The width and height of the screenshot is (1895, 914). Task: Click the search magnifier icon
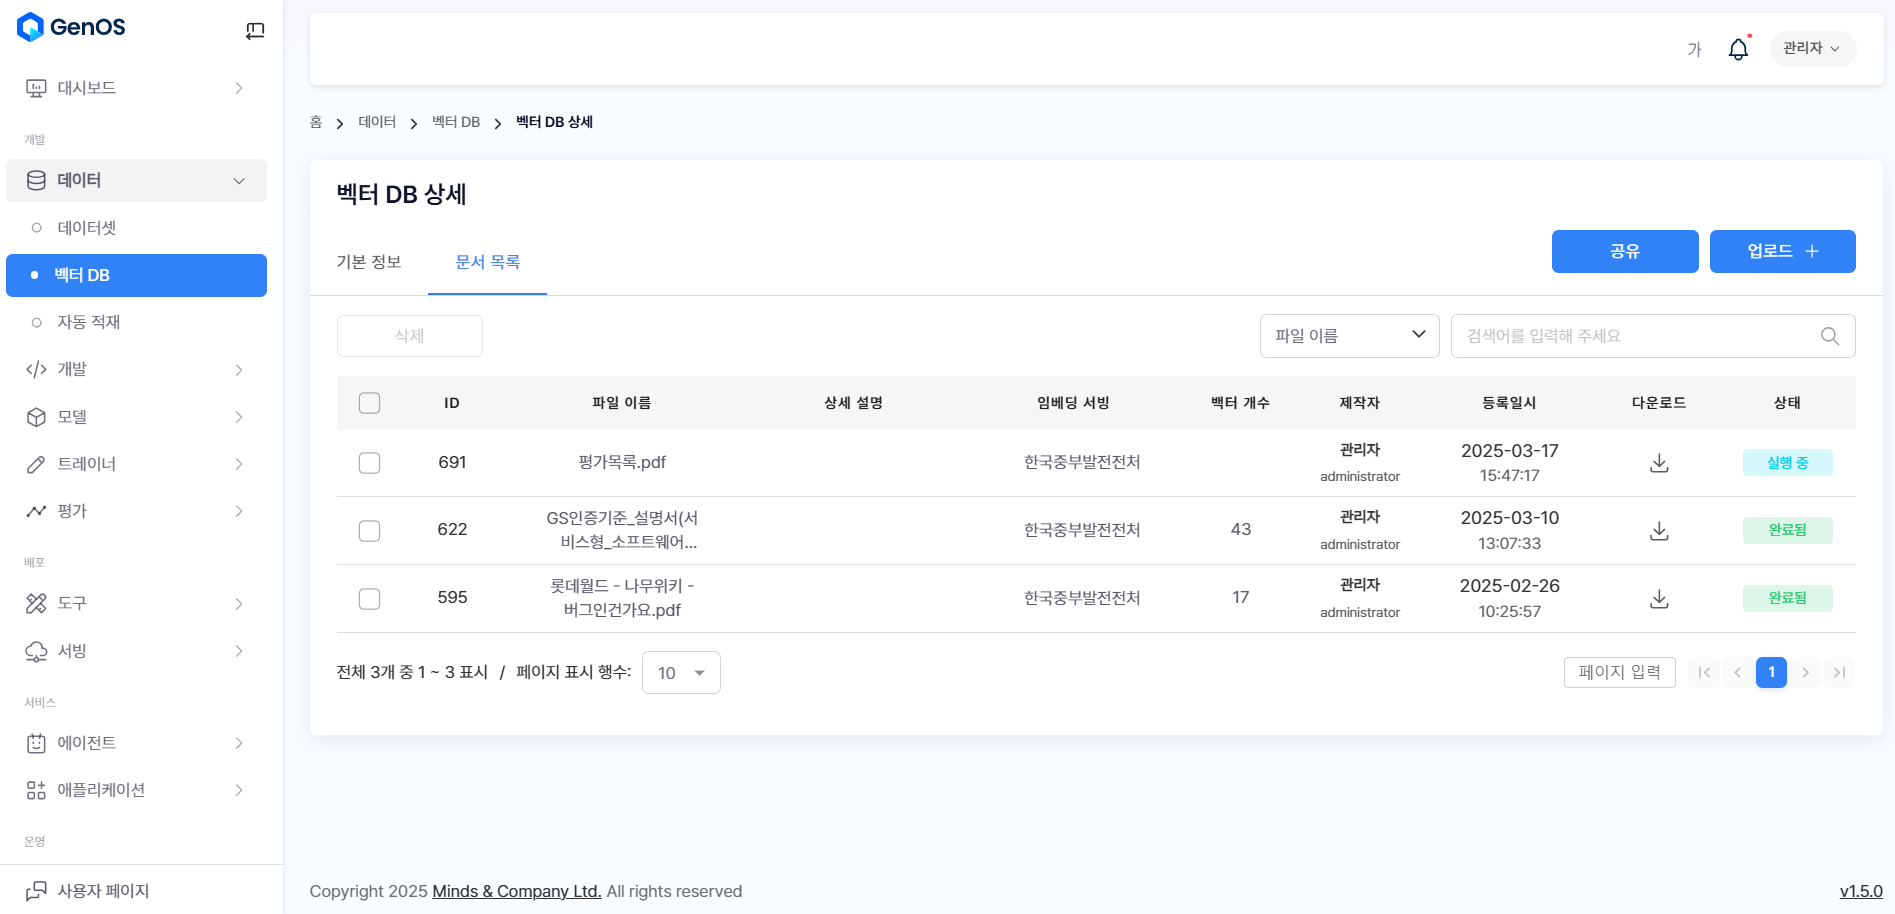point(1829,336)
